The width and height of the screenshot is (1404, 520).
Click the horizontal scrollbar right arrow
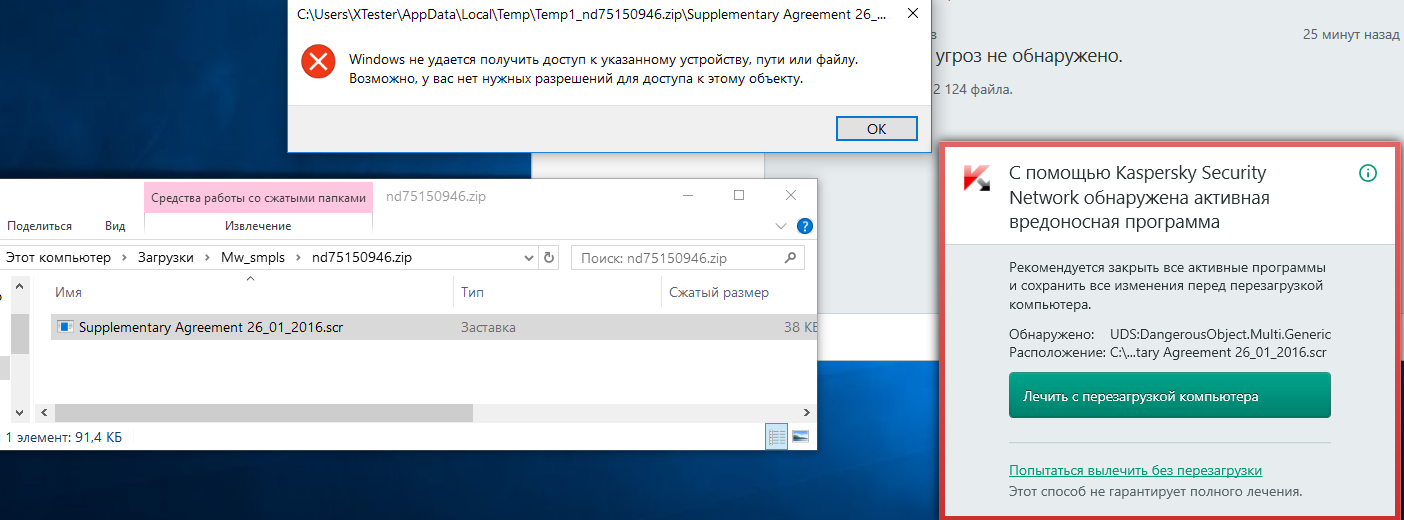pyautogui.click(x=807, y=412)
